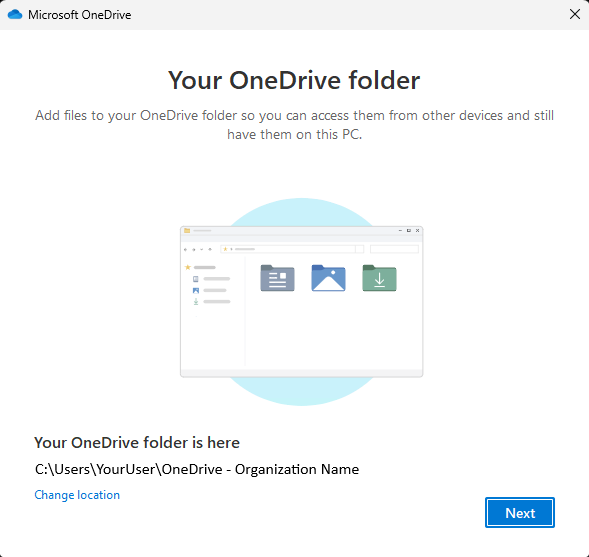Click the OneDrive folder path text

click(x=197, y=469)
